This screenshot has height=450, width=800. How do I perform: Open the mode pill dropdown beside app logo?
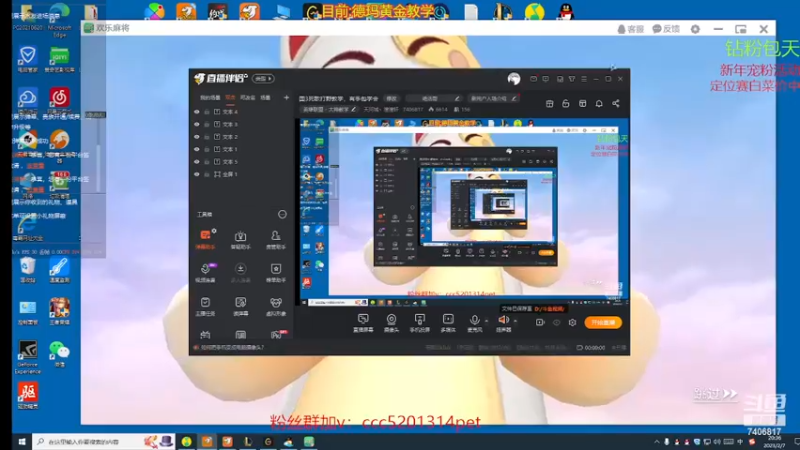(x=263, y=79)
